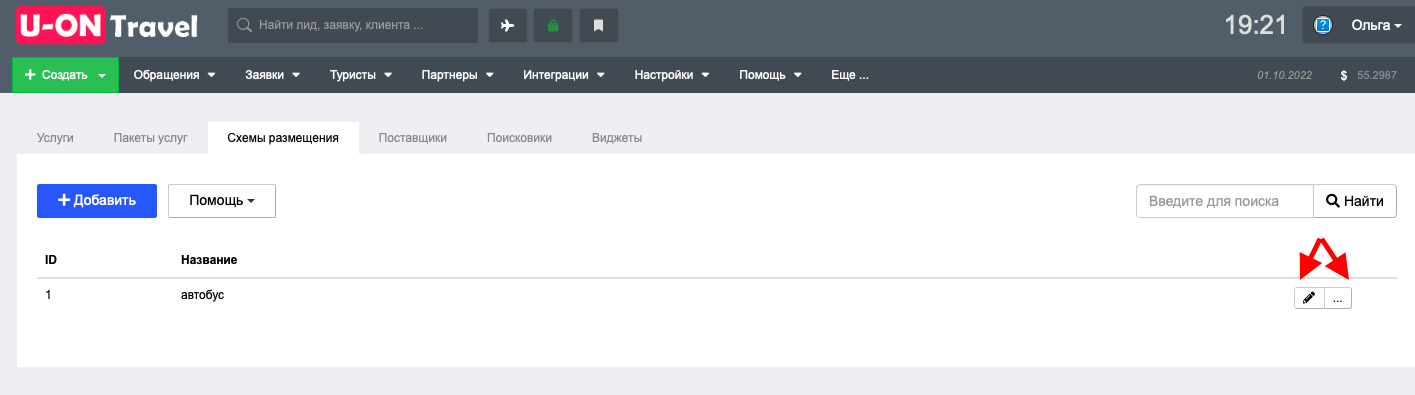Viewport: 1415px width, 395px height.
Task: Open the Туристы menu
Action: click(361, 75)
